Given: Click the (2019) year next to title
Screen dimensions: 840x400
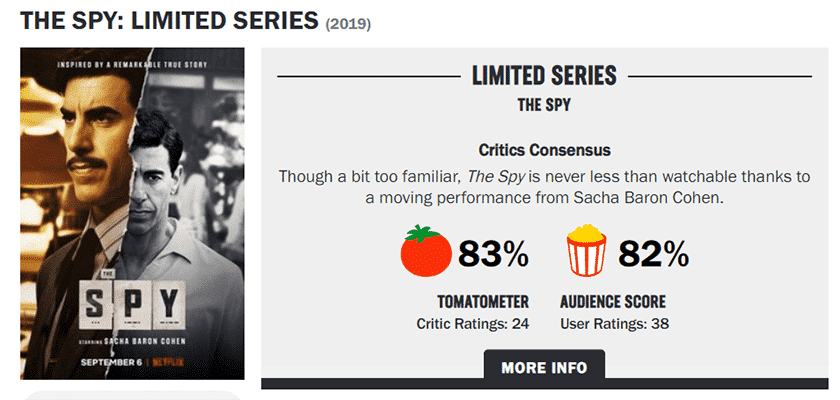Looking at the screenshot, I should (x=348, y=25).
